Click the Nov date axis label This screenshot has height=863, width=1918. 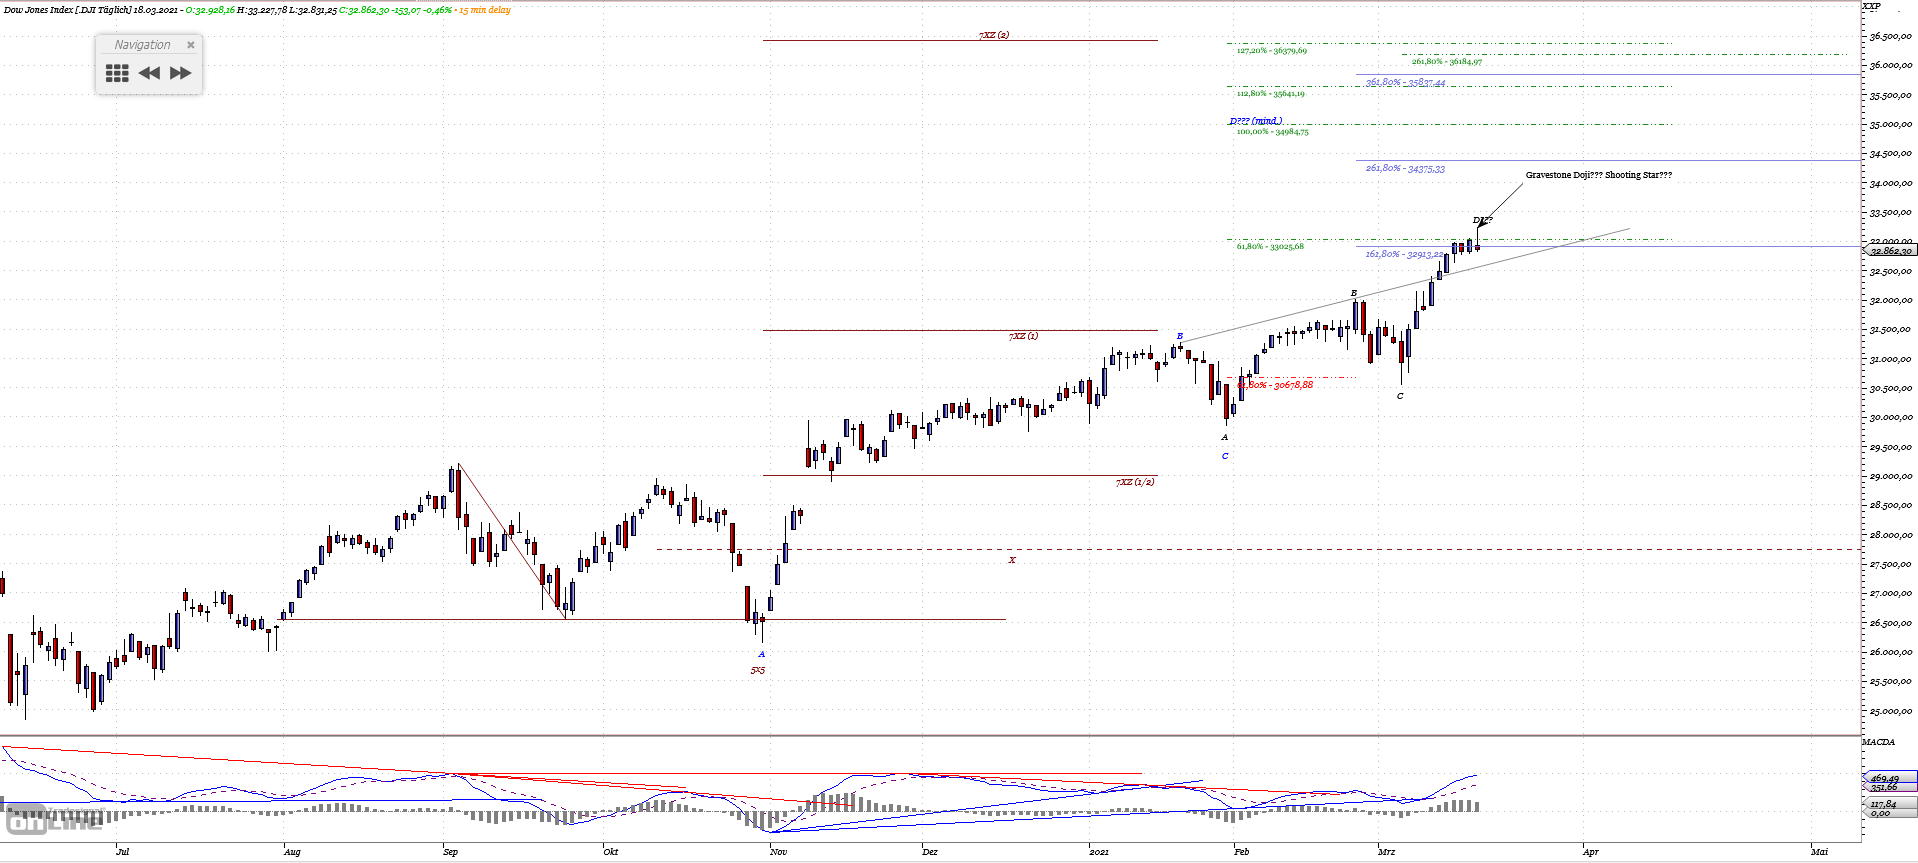779,852
